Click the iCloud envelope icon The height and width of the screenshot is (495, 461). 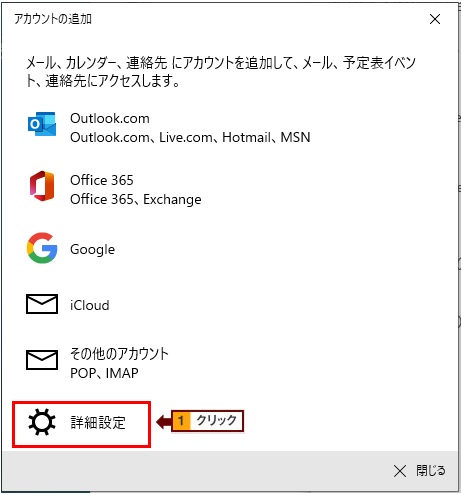pyautogui.click(x=42, y=304)
